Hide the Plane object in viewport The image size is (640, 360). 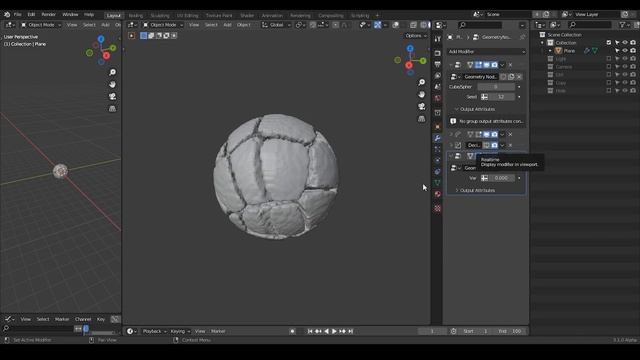click(625, 51)
